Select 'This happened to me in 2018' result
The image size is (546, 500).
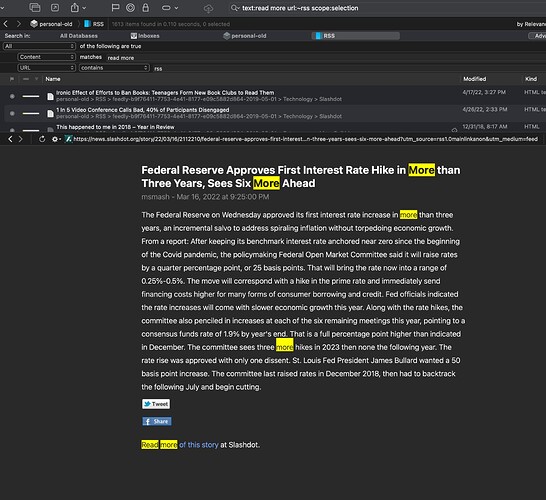pos(115,127)
